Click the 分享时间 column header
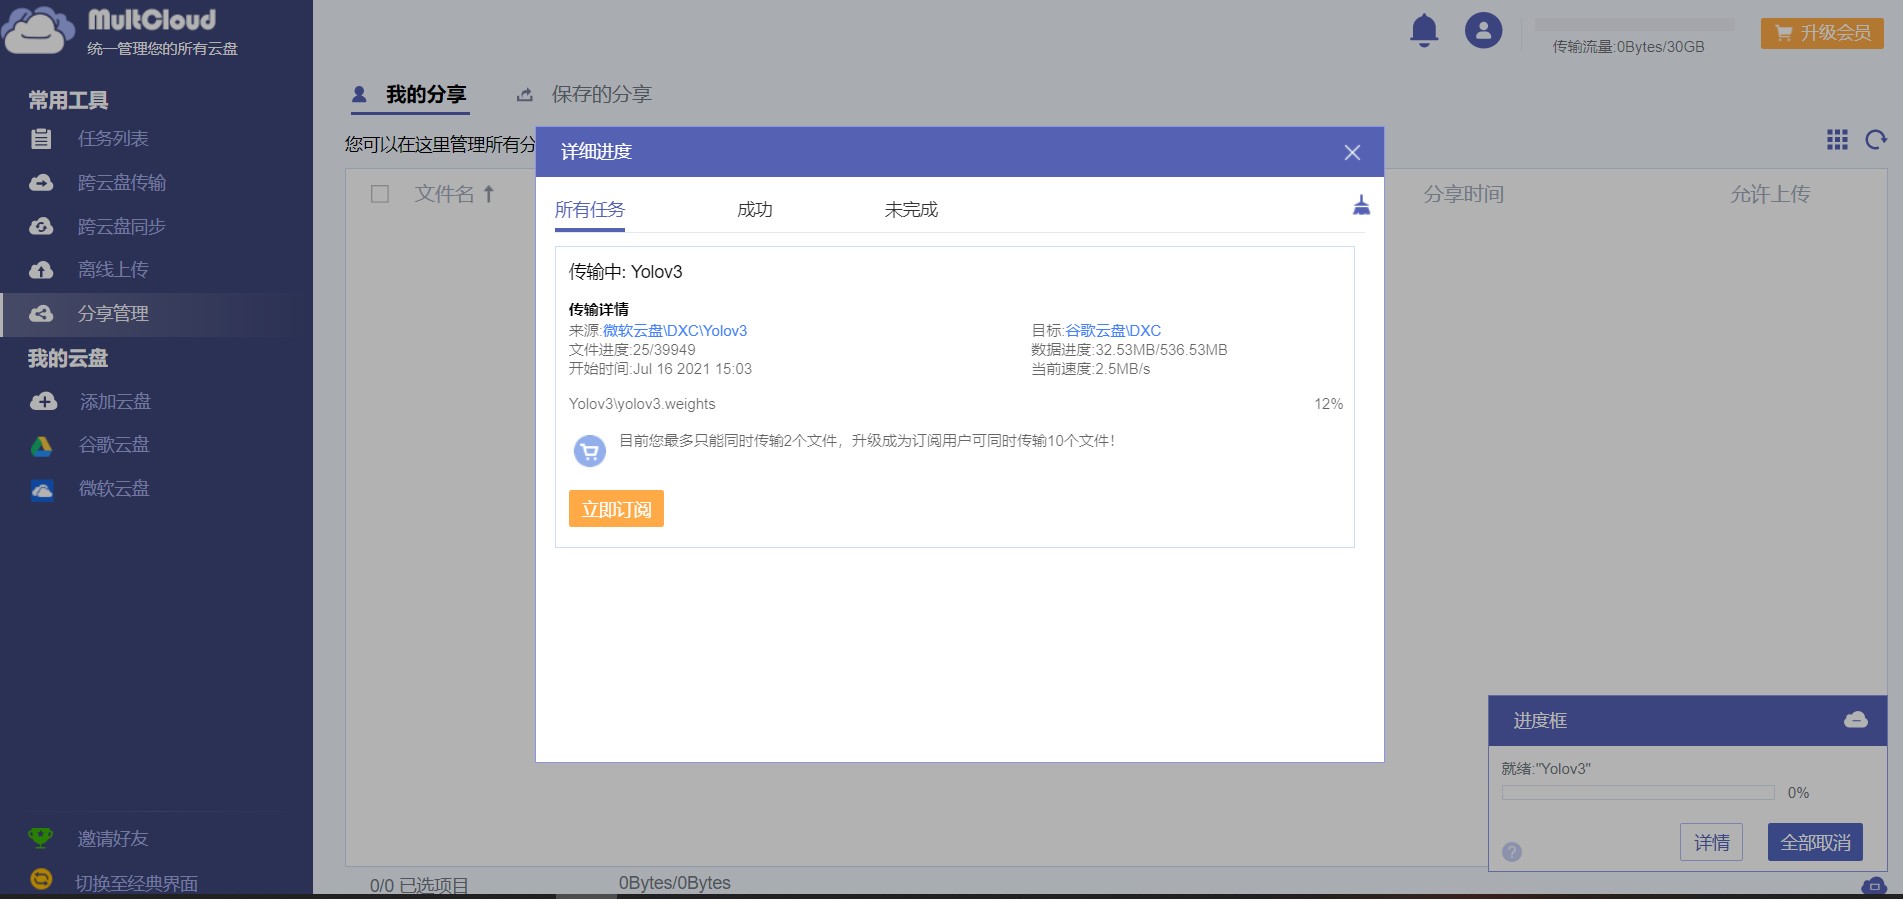Image resolution: width=1903 pixels, height=899 pixels. pos(1464,194)
